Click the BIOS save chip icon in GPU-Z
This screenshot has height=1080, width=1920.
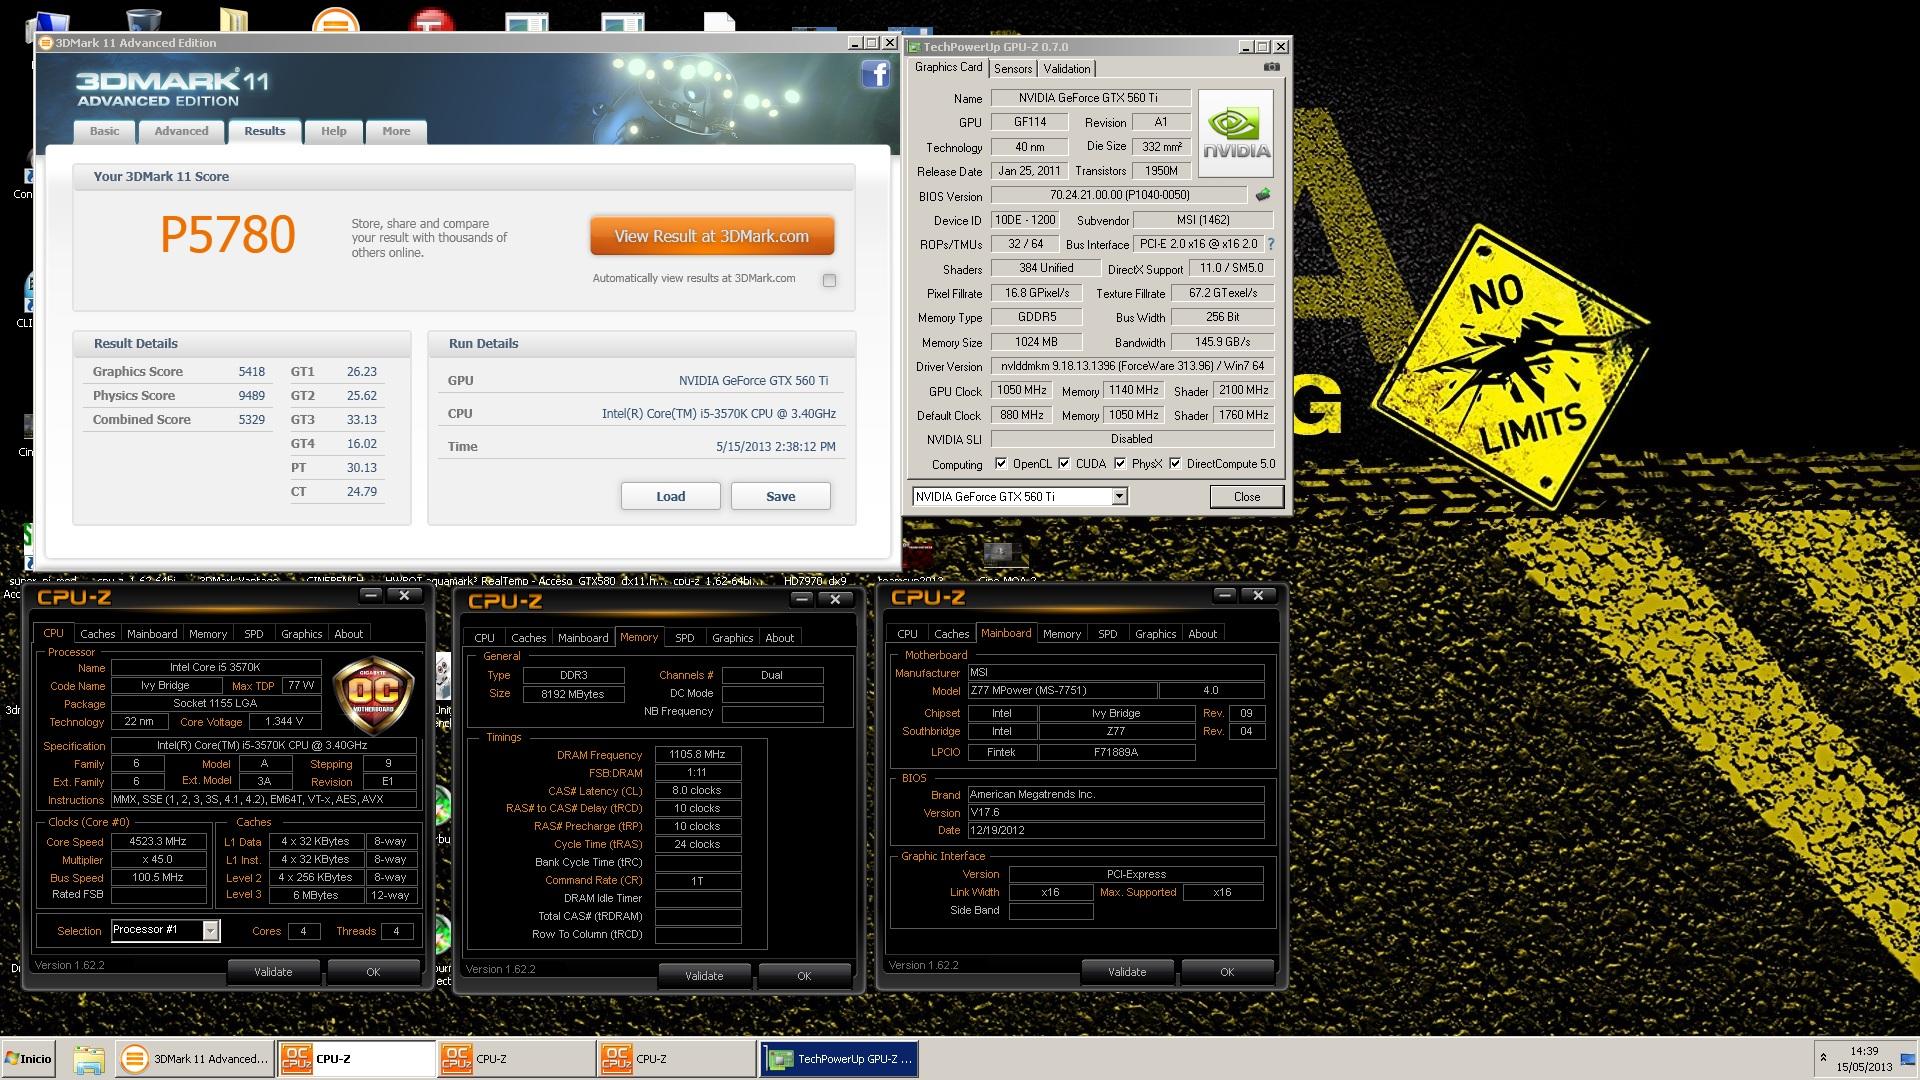click(1263, 195)
